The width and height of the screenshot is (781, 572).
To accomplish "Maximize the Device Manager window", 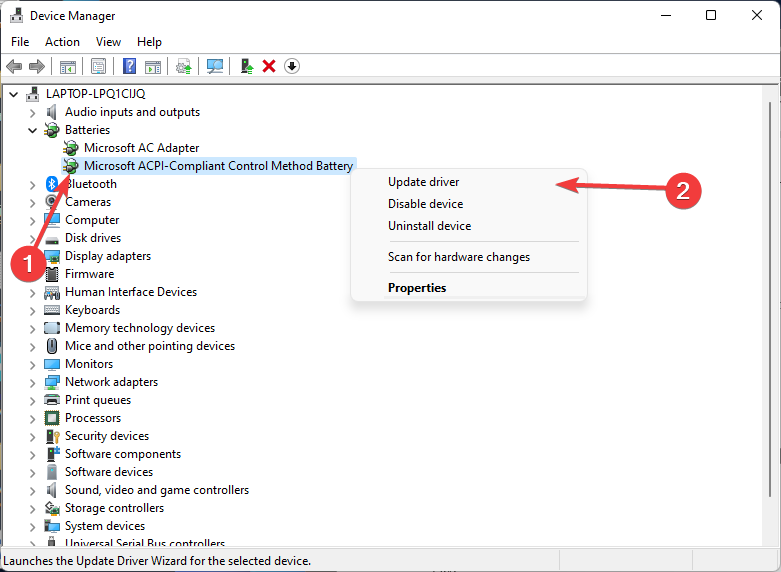I will pos(711,15).
